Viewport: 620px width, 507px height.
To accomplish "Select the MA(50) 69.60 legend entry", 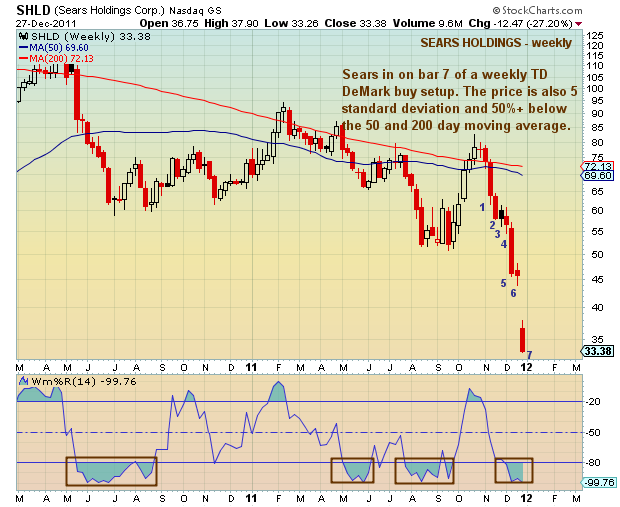I will pyautogui.click(x=54, y=48).
